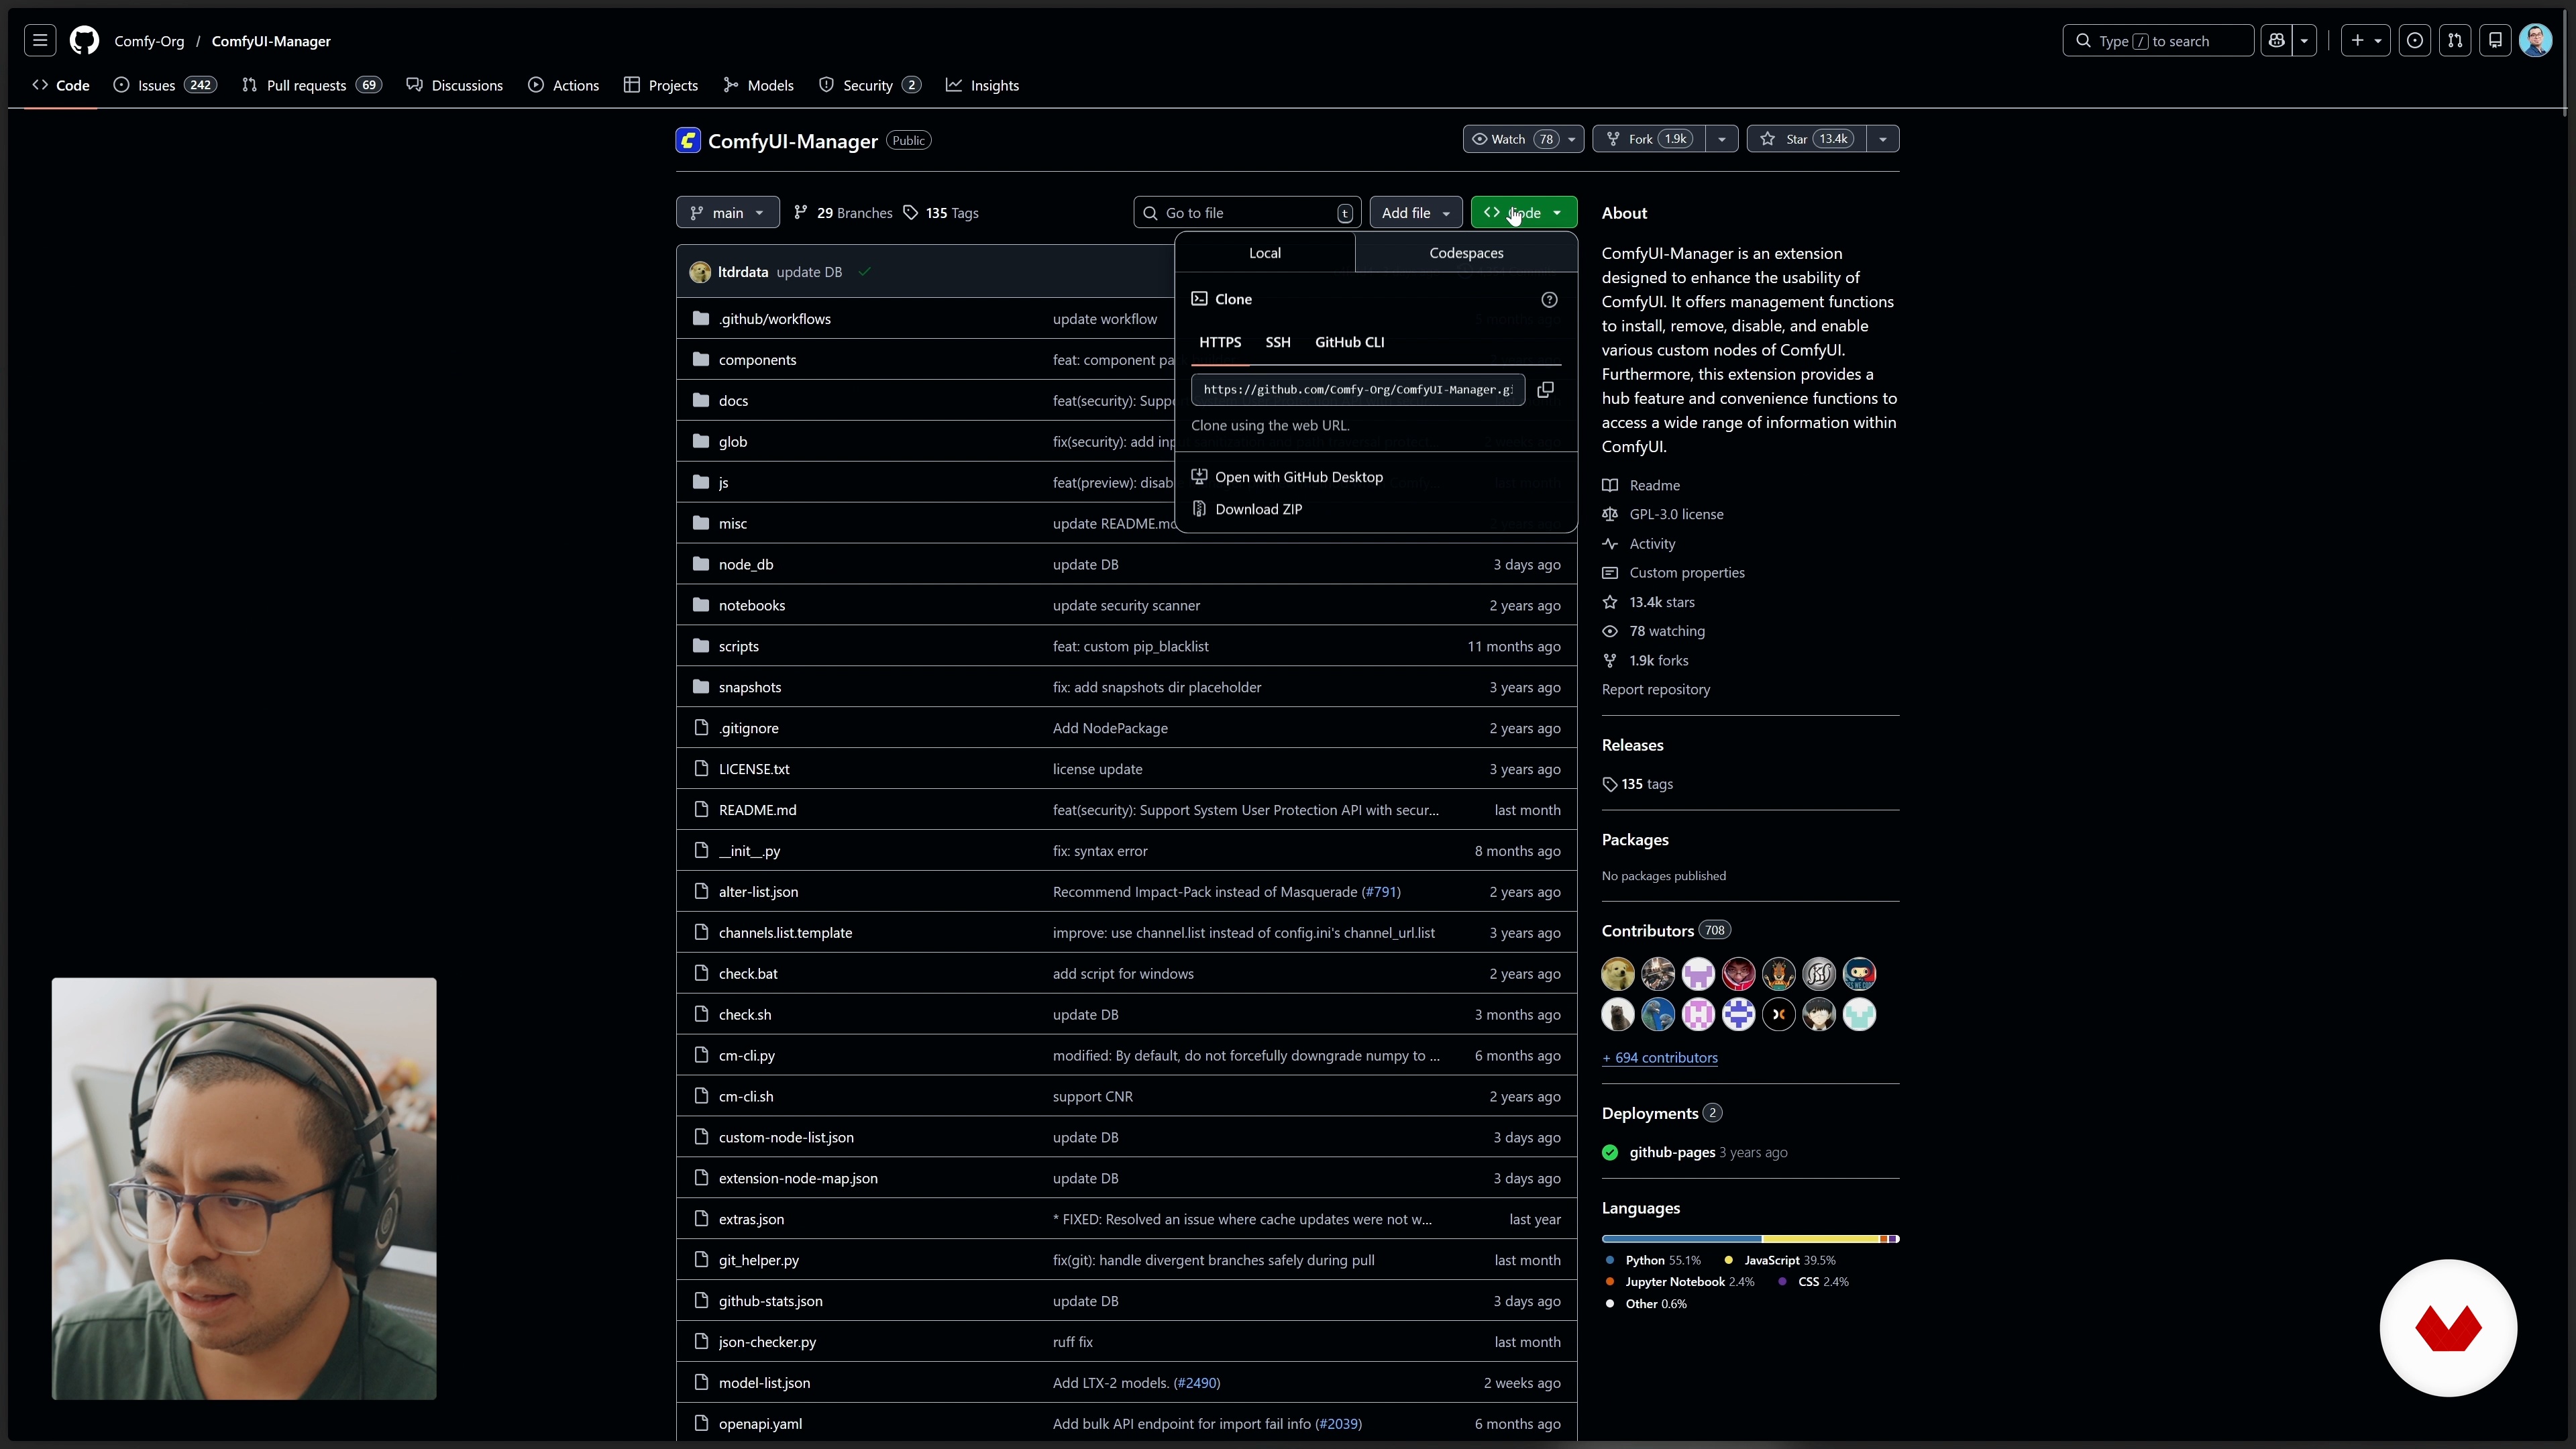Open the Copilot options caret in header
Screen dimensions: 2576x1449
pos(2305,41)
